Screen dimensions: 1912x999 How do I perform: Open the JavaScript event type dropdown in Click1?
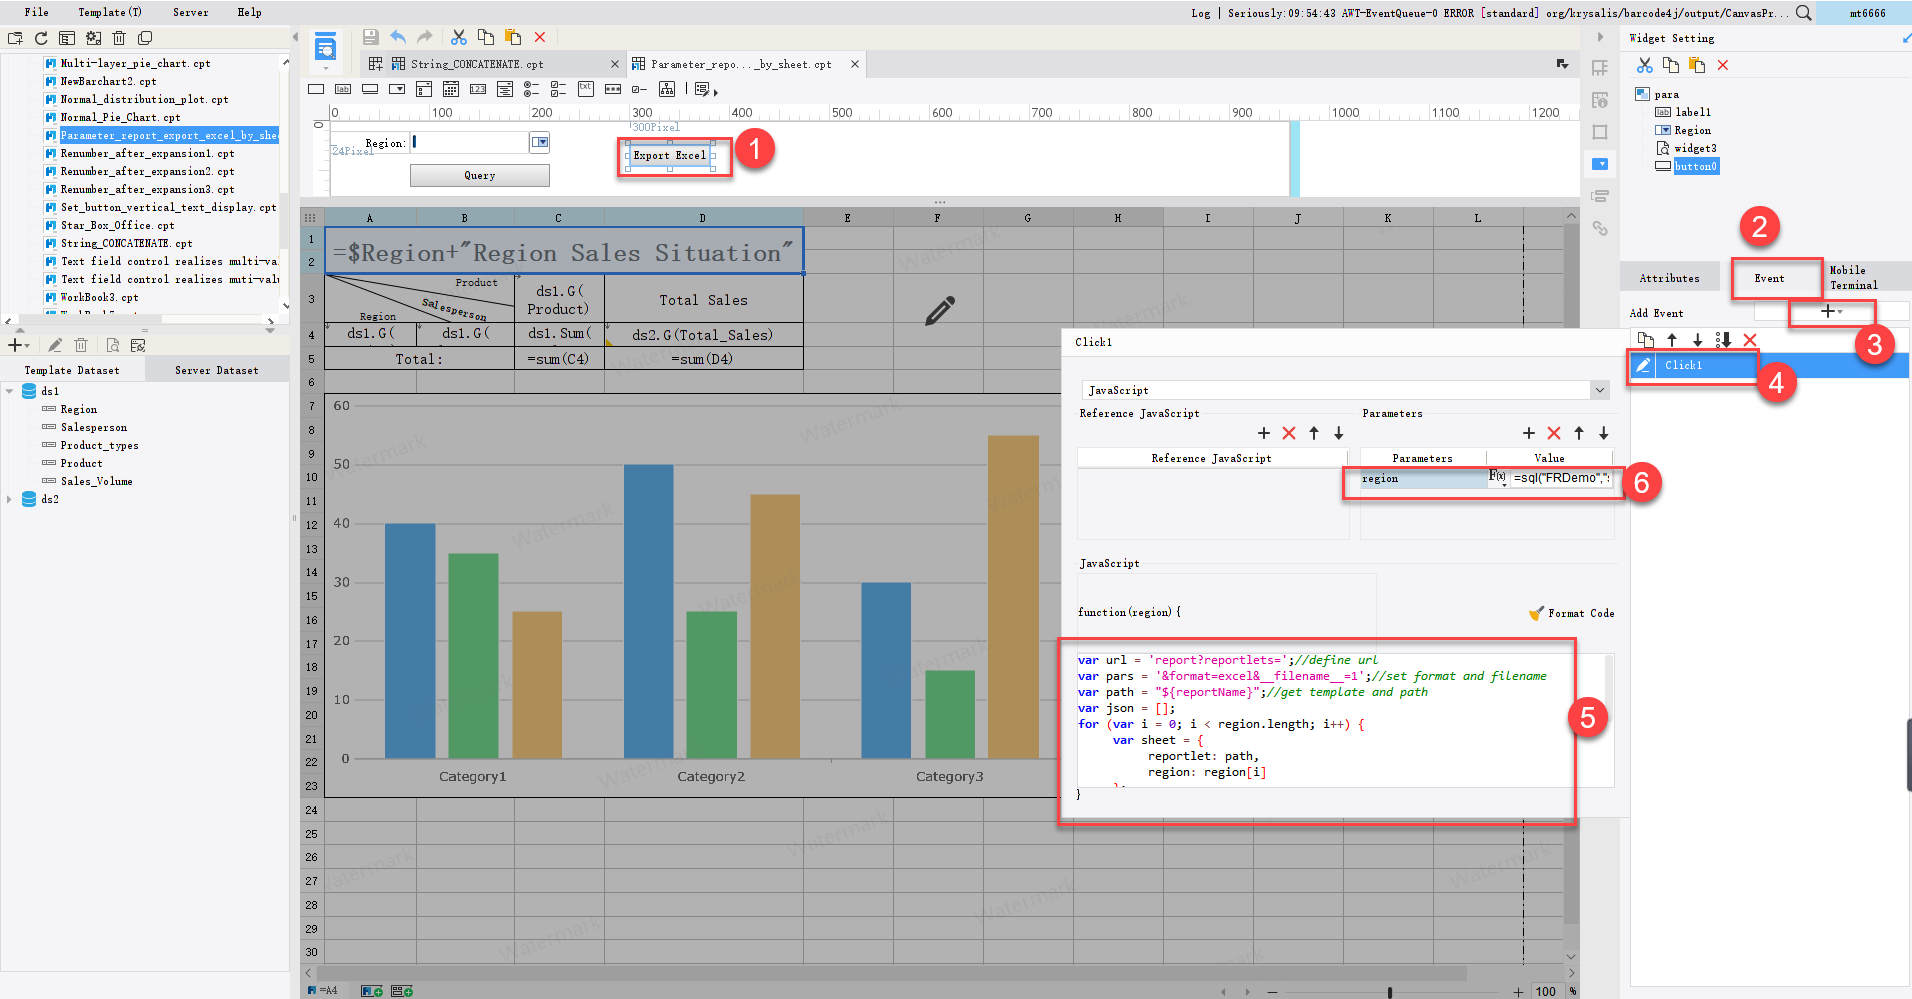(x=1599, y=390)
